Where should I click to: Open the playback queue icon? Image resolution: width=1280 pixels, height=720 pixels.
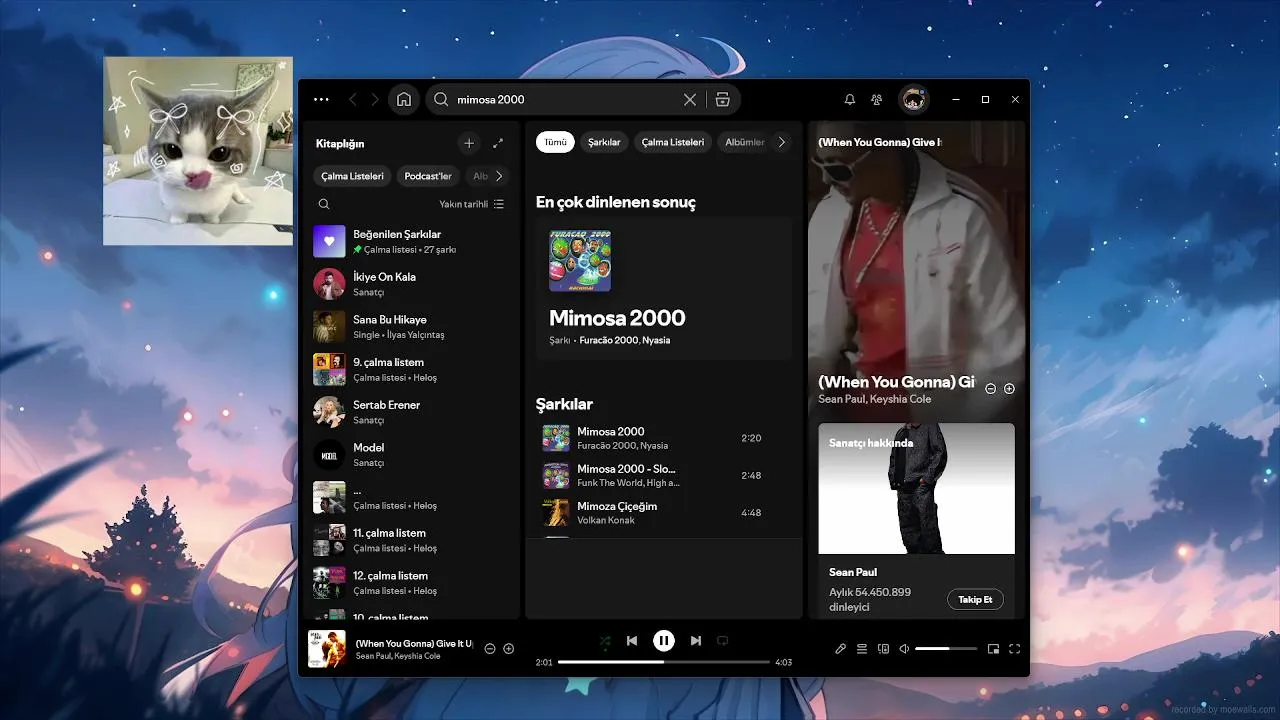click(862, 649)
